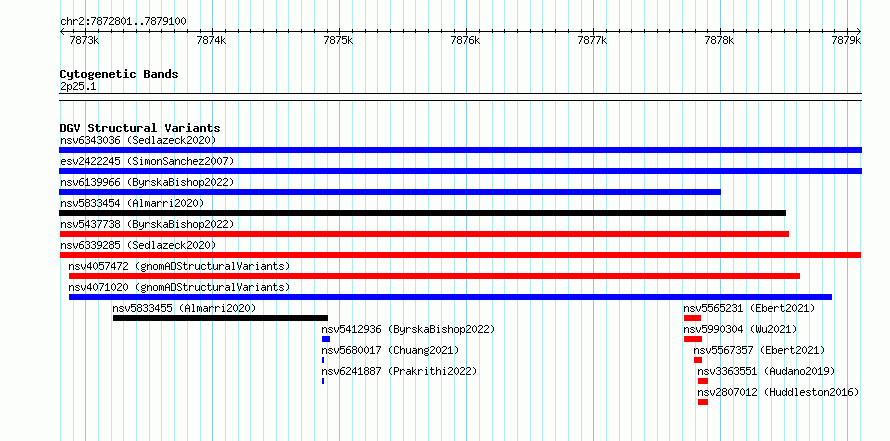Click the nsv5833455 (Almarri2020) label

pos(184,308)
